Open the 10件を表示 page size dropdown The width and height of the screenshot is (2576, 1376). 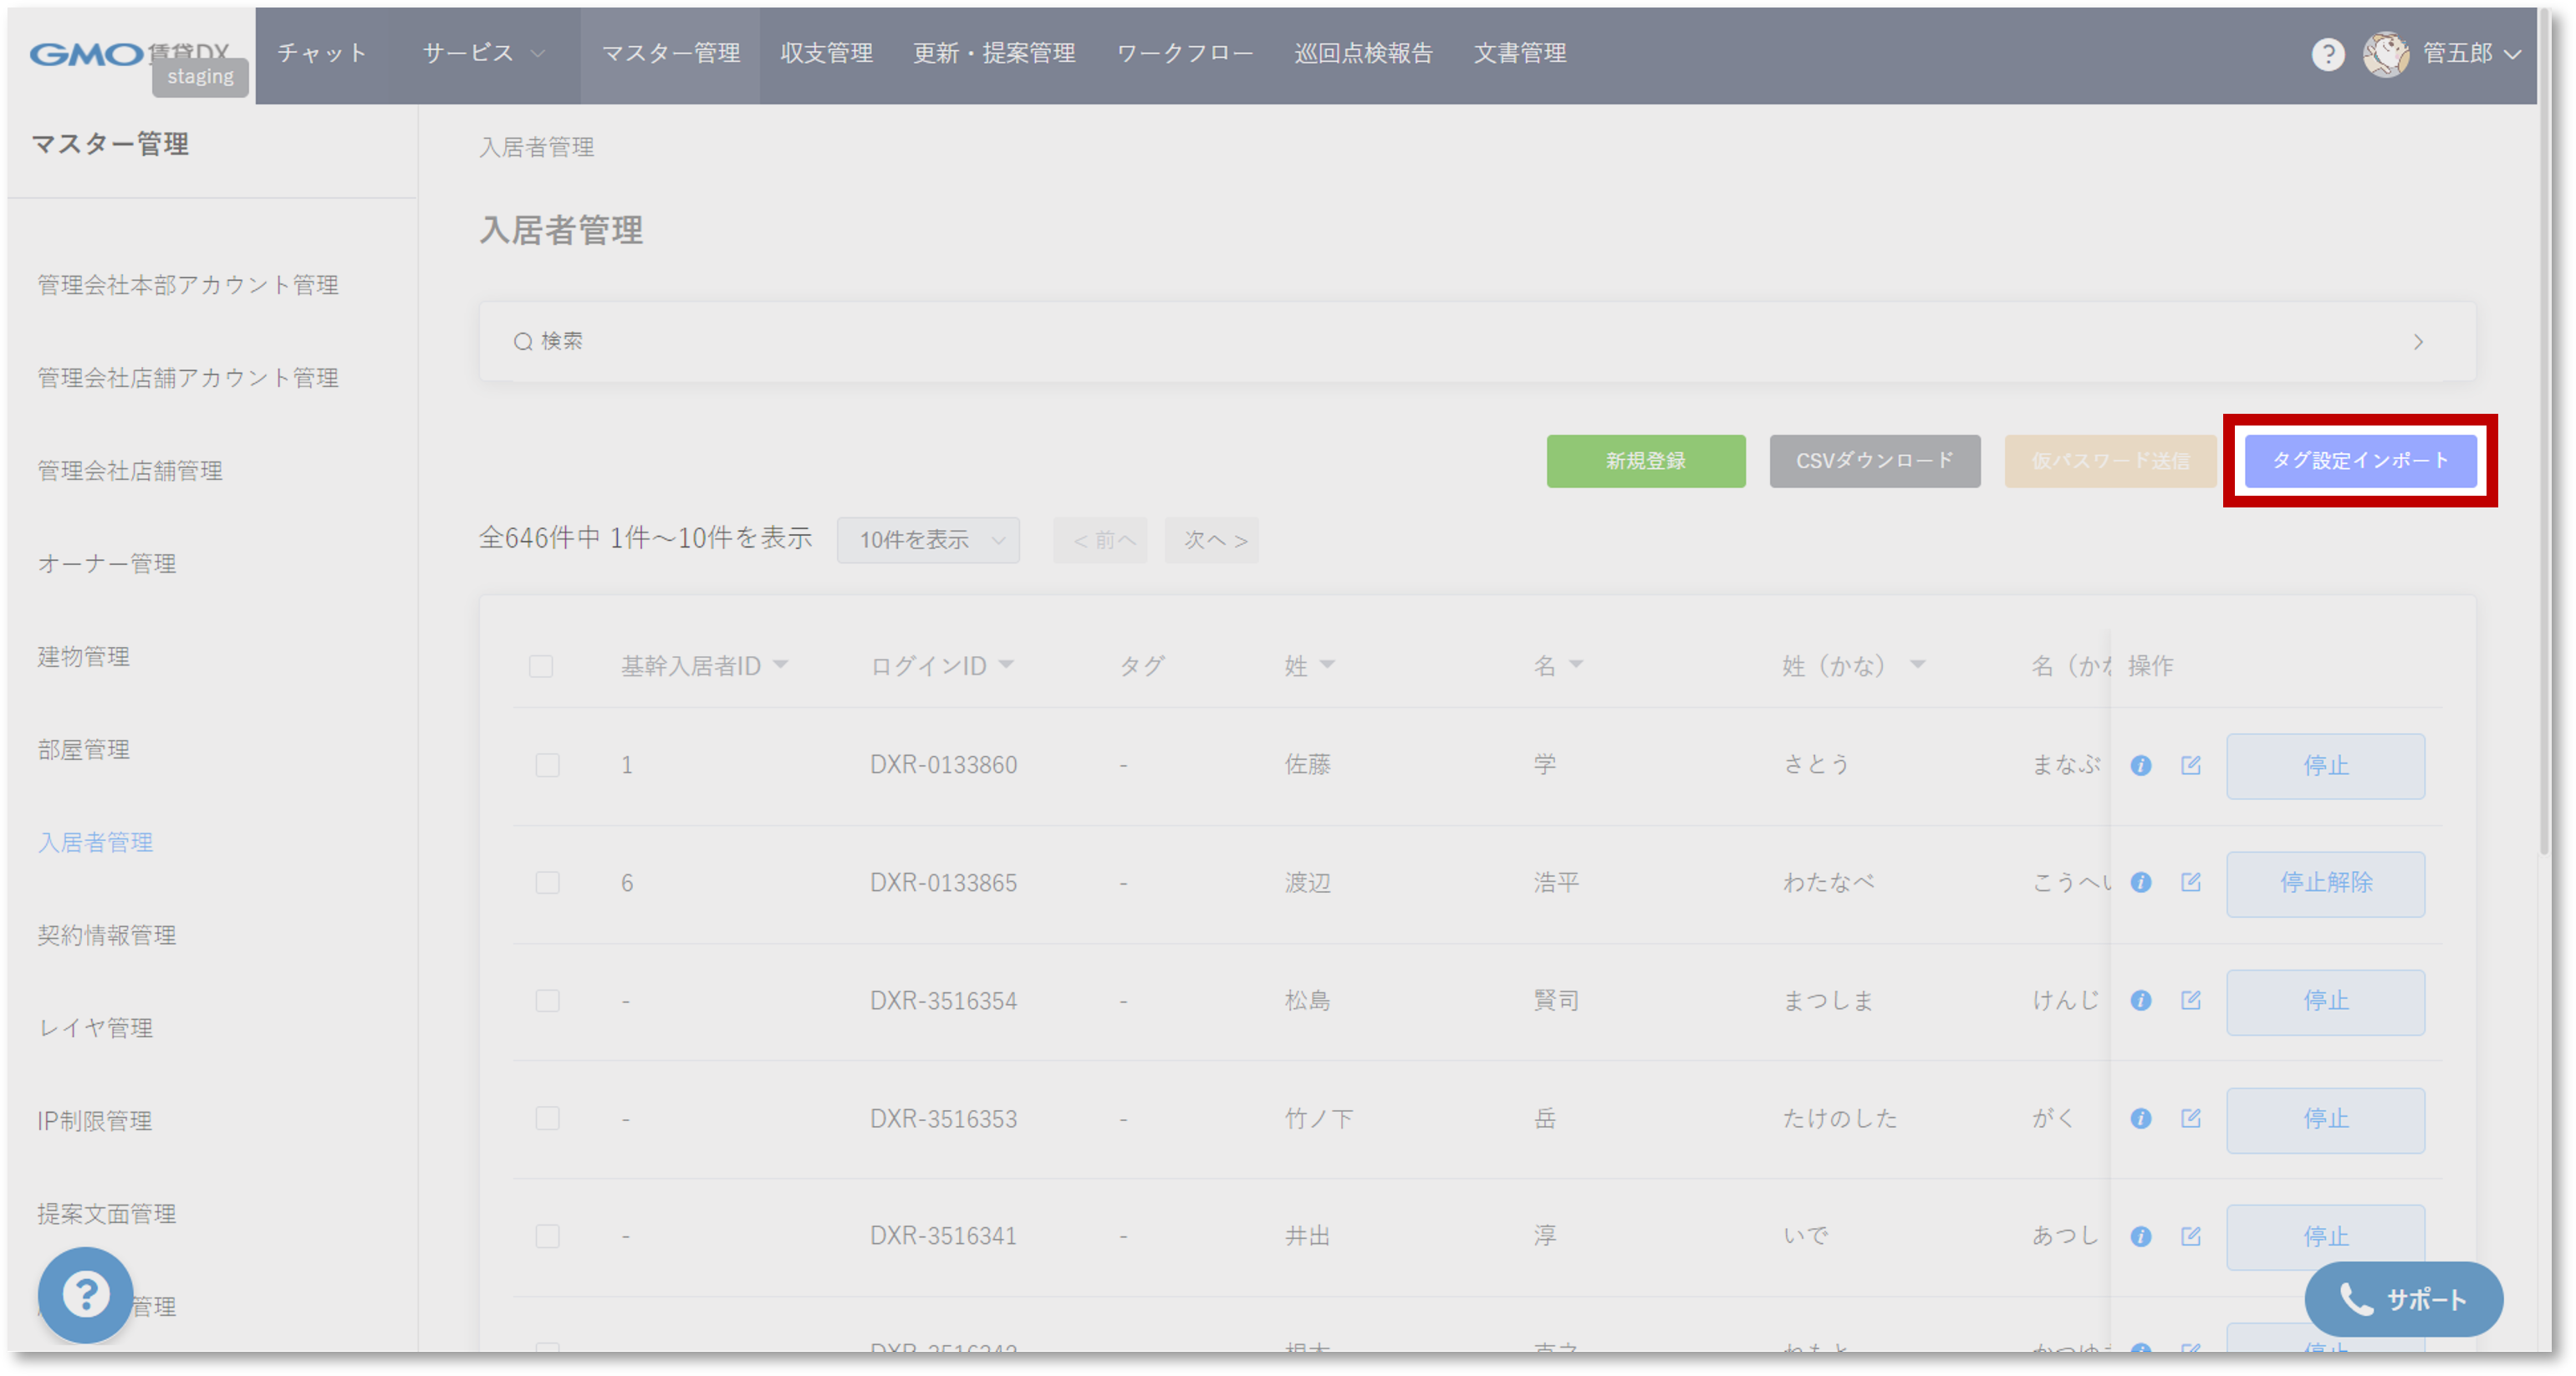[928, 540]
